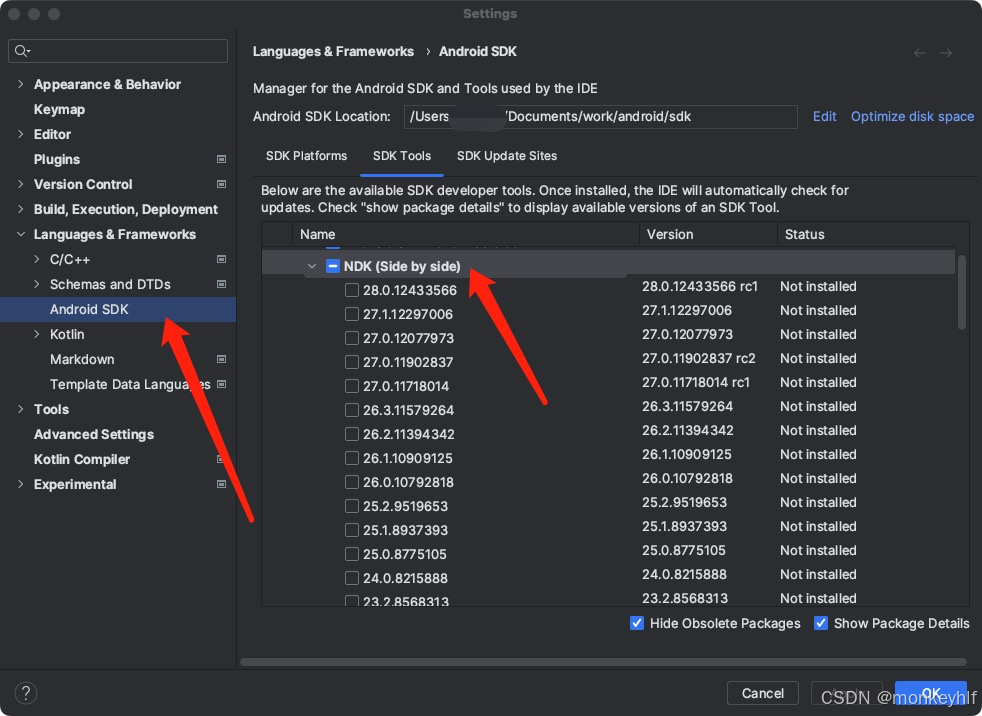Click the horizontal scrollbar below the panel
The height and width of the screenshot is (716, 982).
click(x=603, y=662)
